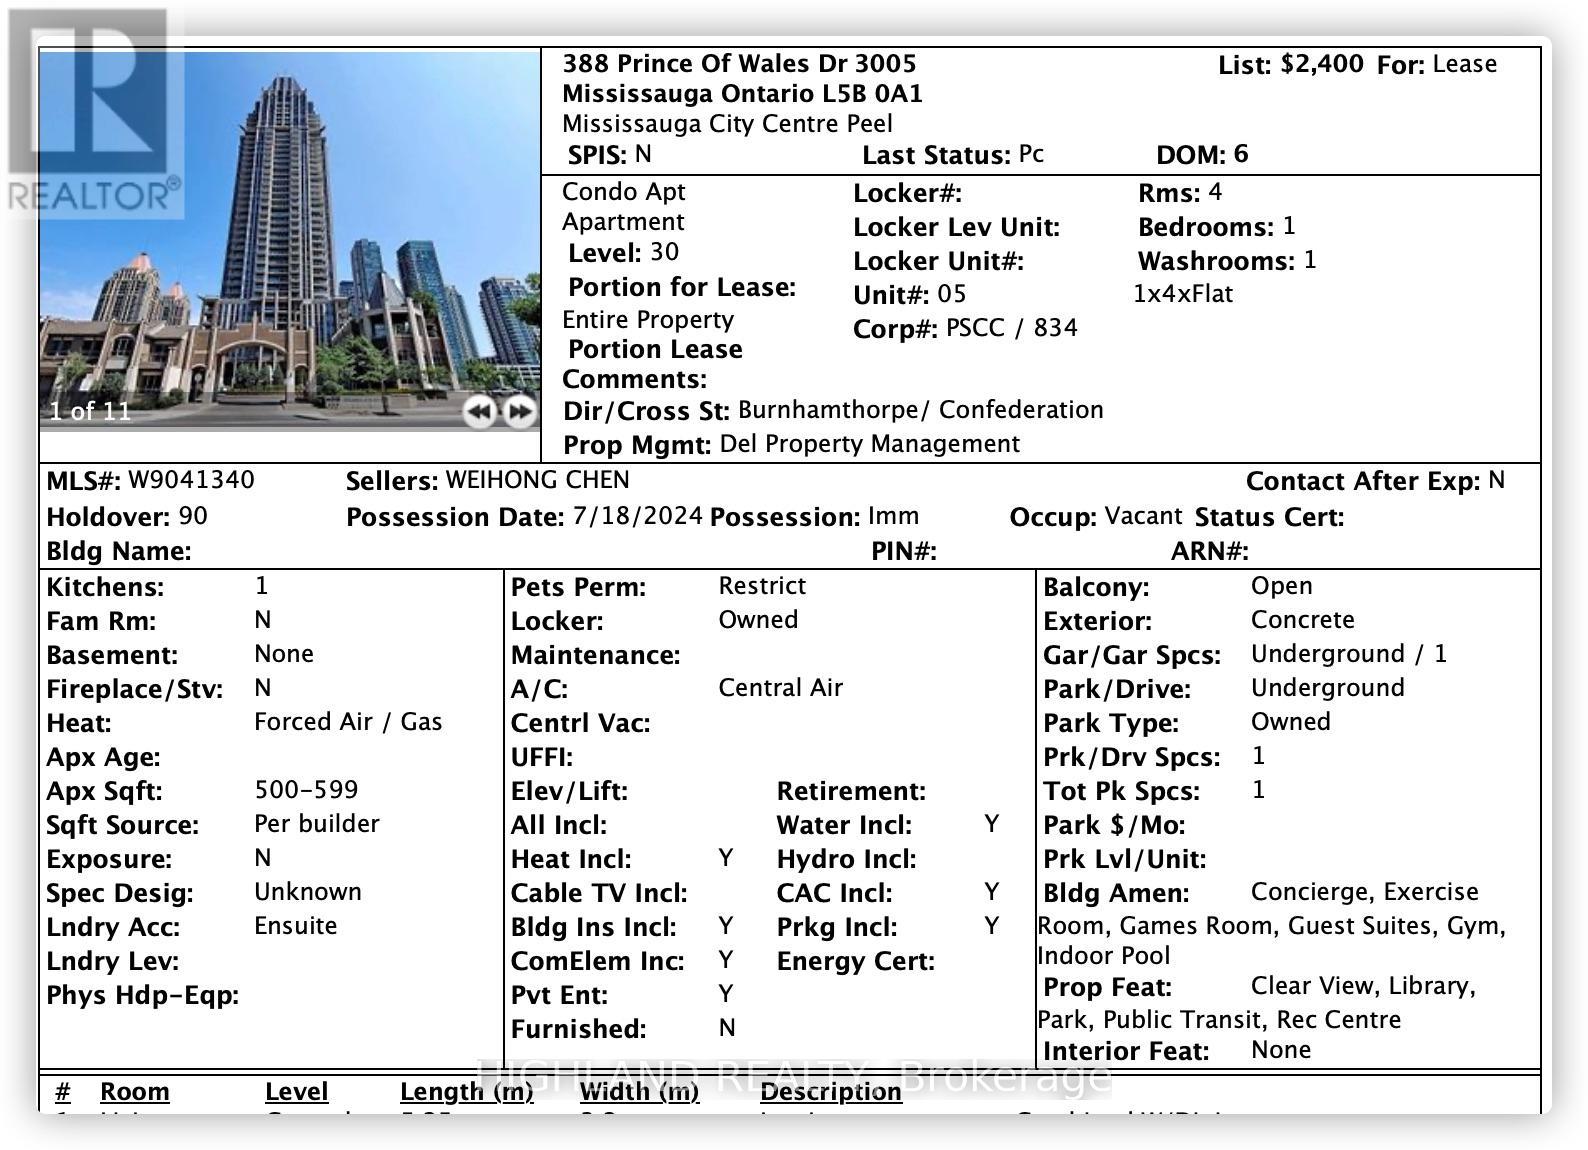
Task: Click the Gar/Gar Spcs value 'Underground / 1'
Action: coord(1349,654)
